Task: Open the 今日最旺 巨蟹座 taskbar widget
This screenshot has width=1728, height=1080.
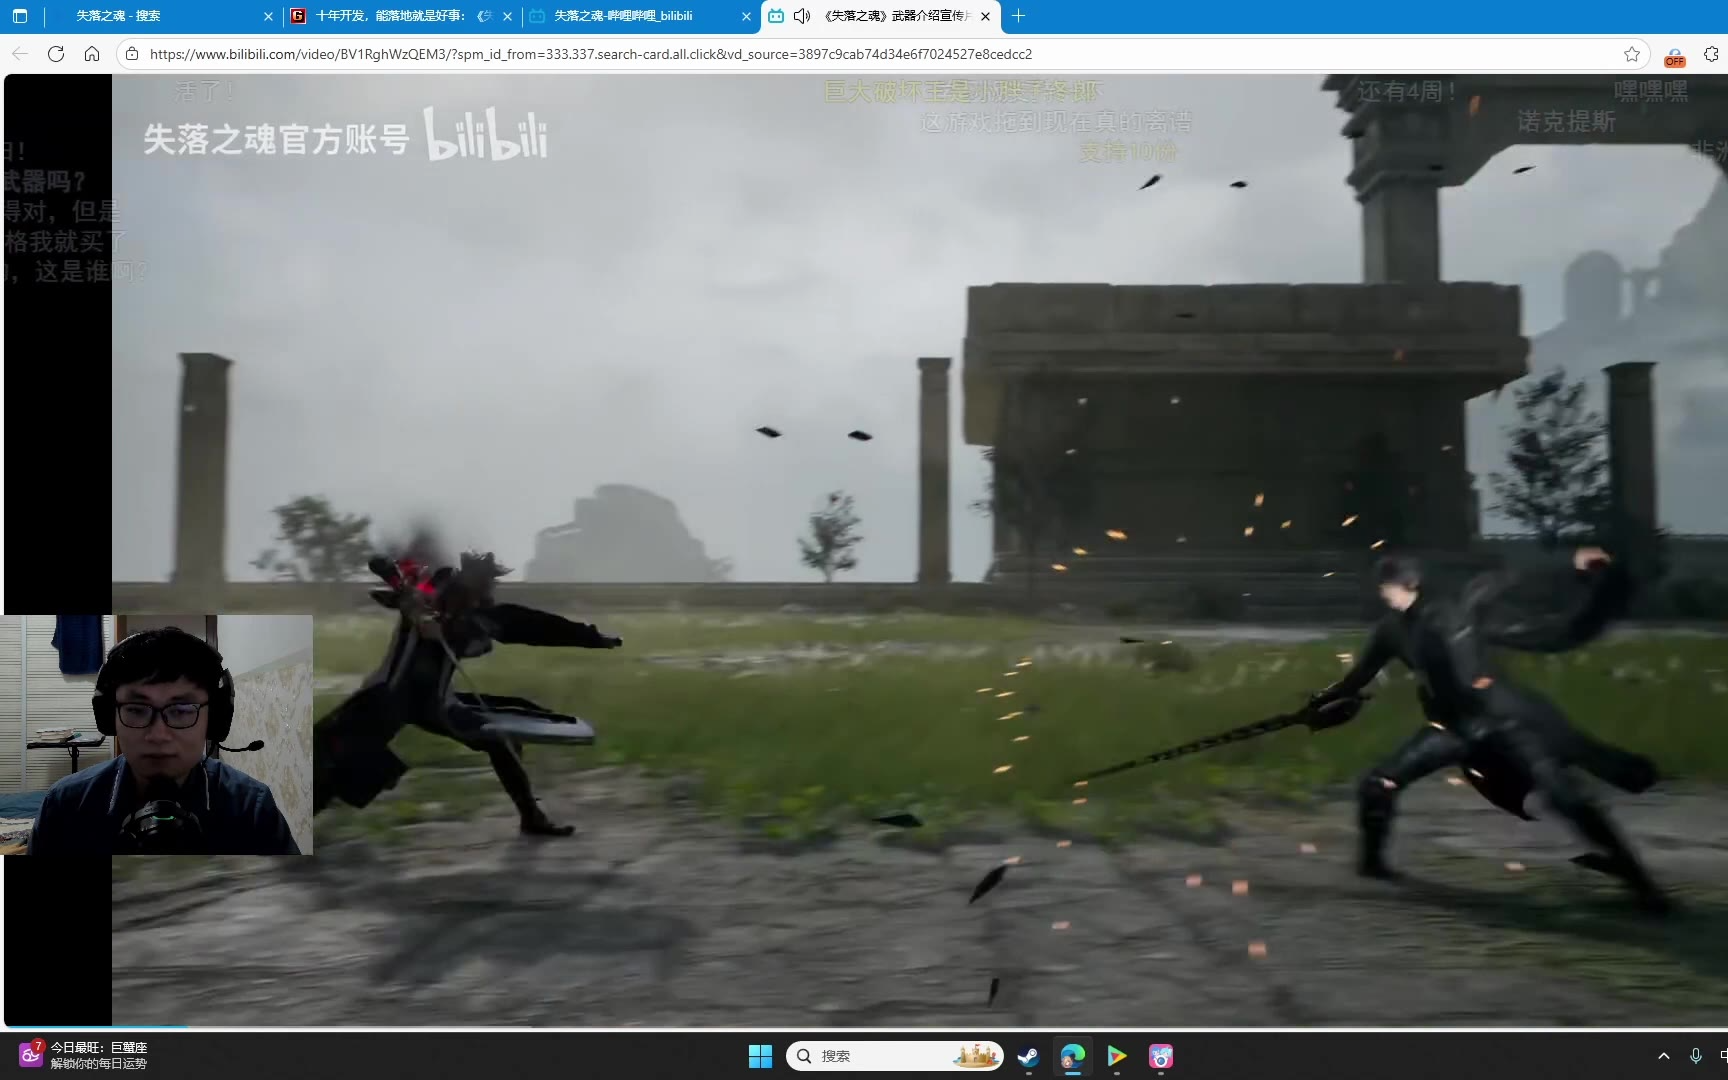Action: click(84, 1055)
